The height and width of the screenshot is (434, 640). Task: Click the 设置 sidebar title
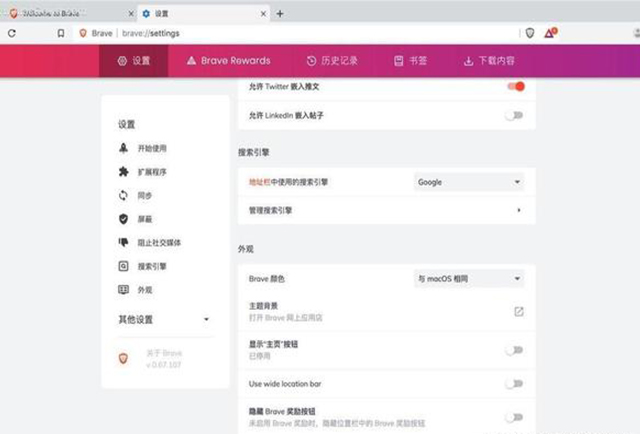point(127,125)
